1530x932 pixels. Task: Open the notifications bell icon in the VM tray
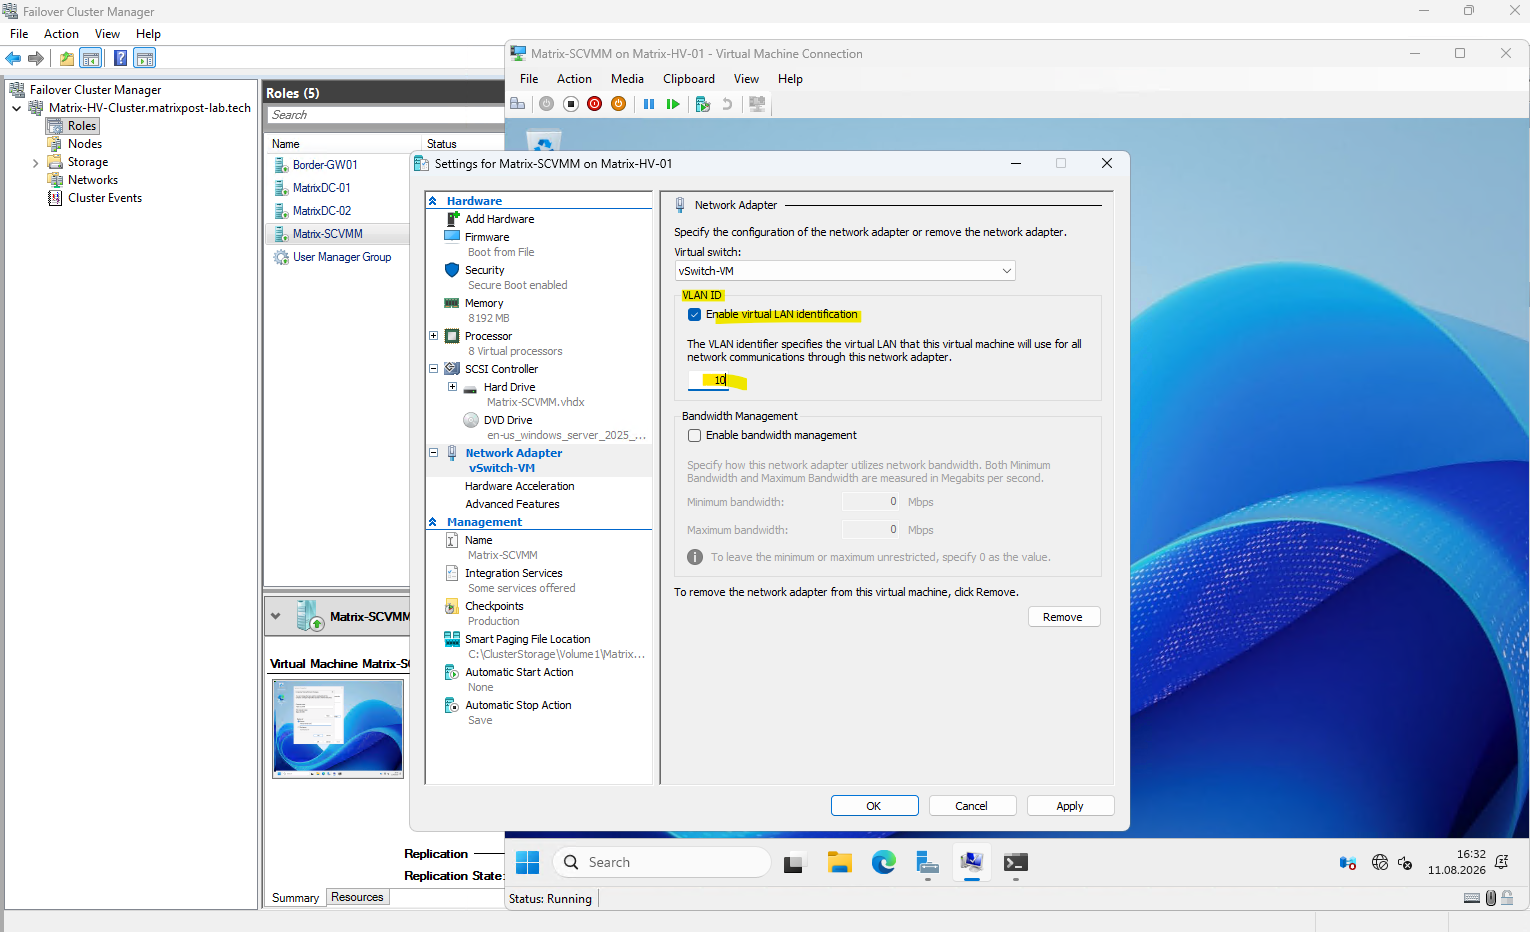pos(1501,862)
